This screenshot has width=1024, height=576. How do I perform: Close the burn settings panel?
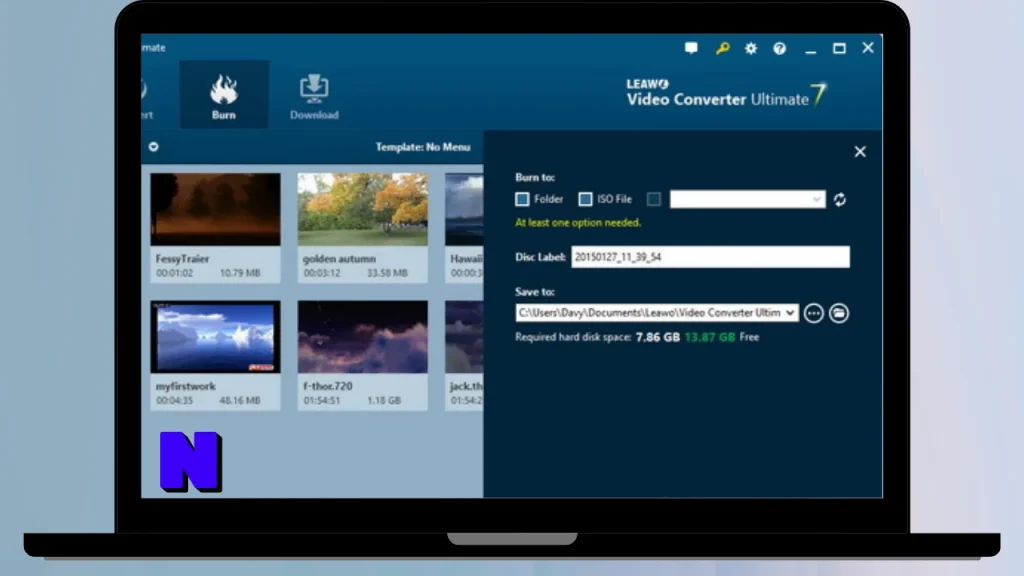tap(860, 152)
